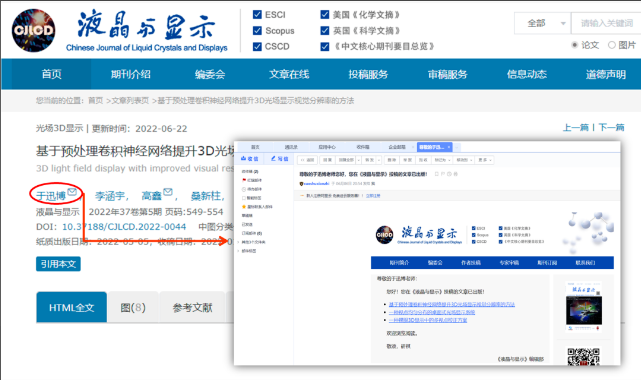Select the 论文 radio button
This screenshot has width=641, height=380.
[575, 45]
